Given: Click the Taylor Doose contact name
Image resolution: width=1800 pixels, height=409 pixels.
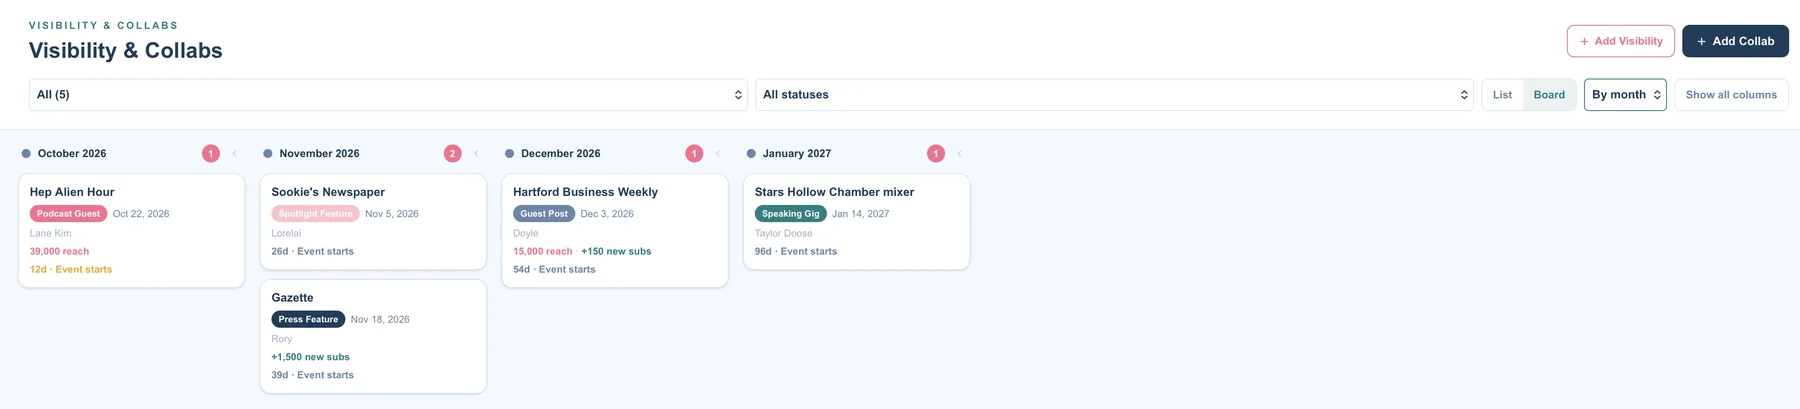Looking at the screenshot, I should tap(784, 234).
